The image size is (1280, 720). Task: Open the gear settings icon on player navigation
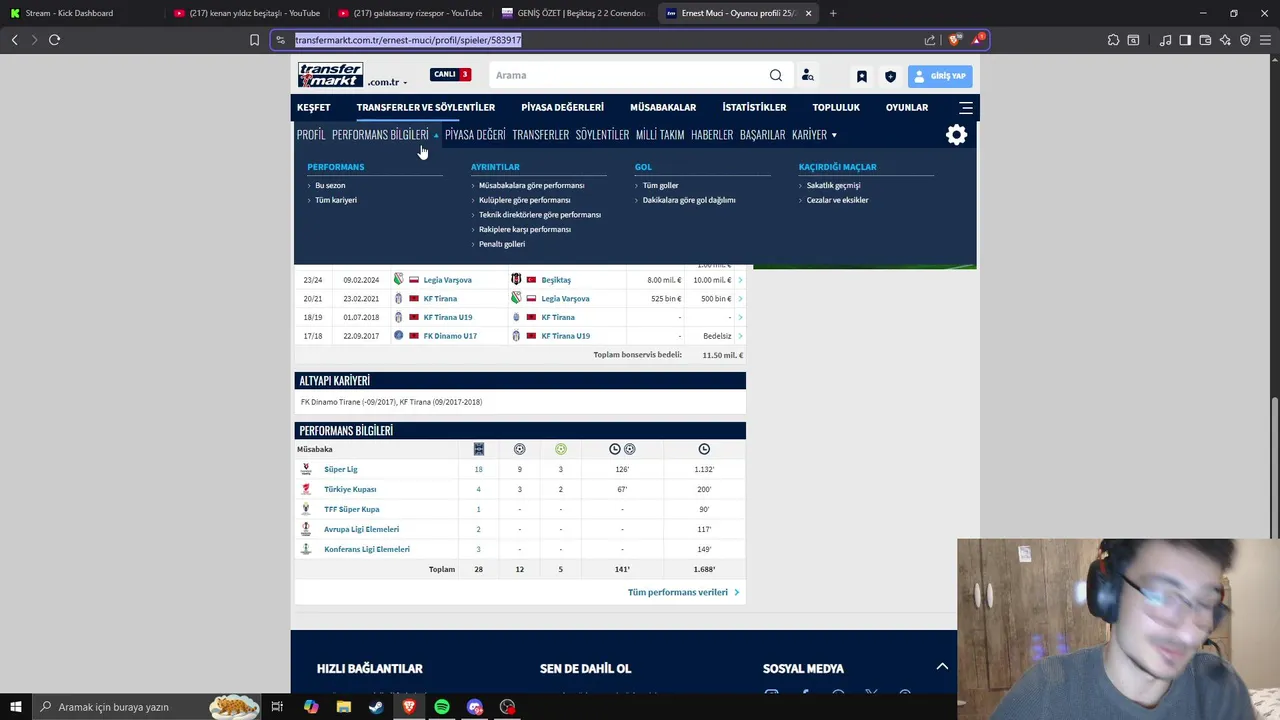957,135
